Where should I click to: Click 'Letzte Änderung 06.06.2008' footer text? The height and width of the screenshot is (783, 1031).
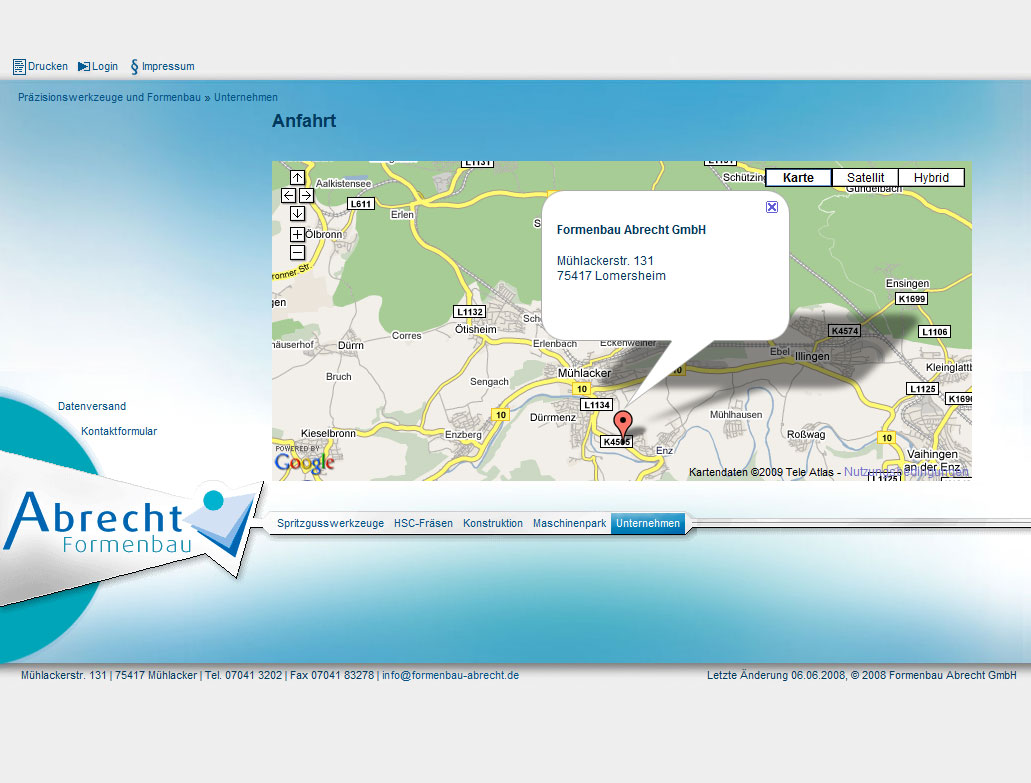[x=777, y=675]
